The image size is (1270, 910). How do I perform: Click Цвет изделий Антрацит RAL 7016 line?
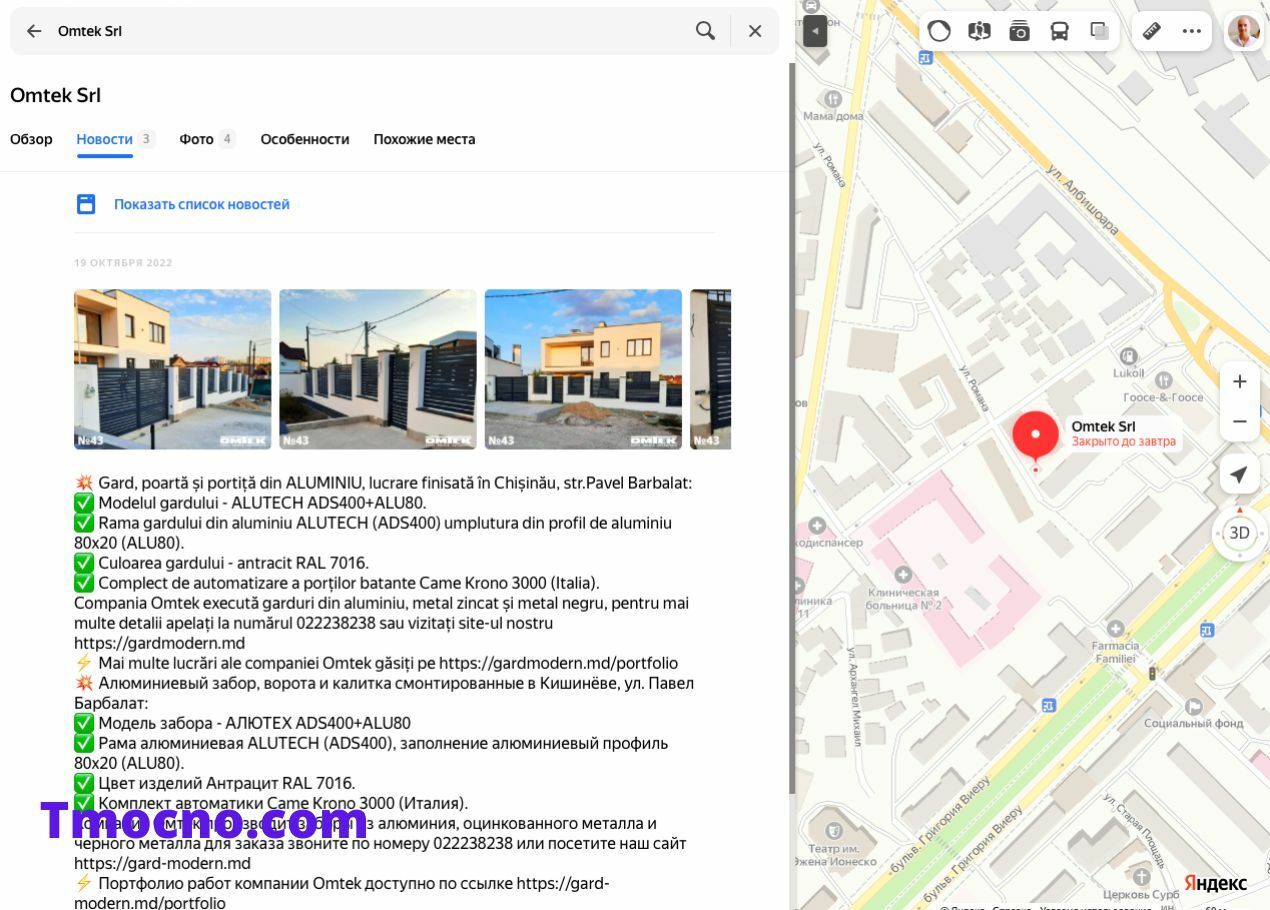(215, 783)
